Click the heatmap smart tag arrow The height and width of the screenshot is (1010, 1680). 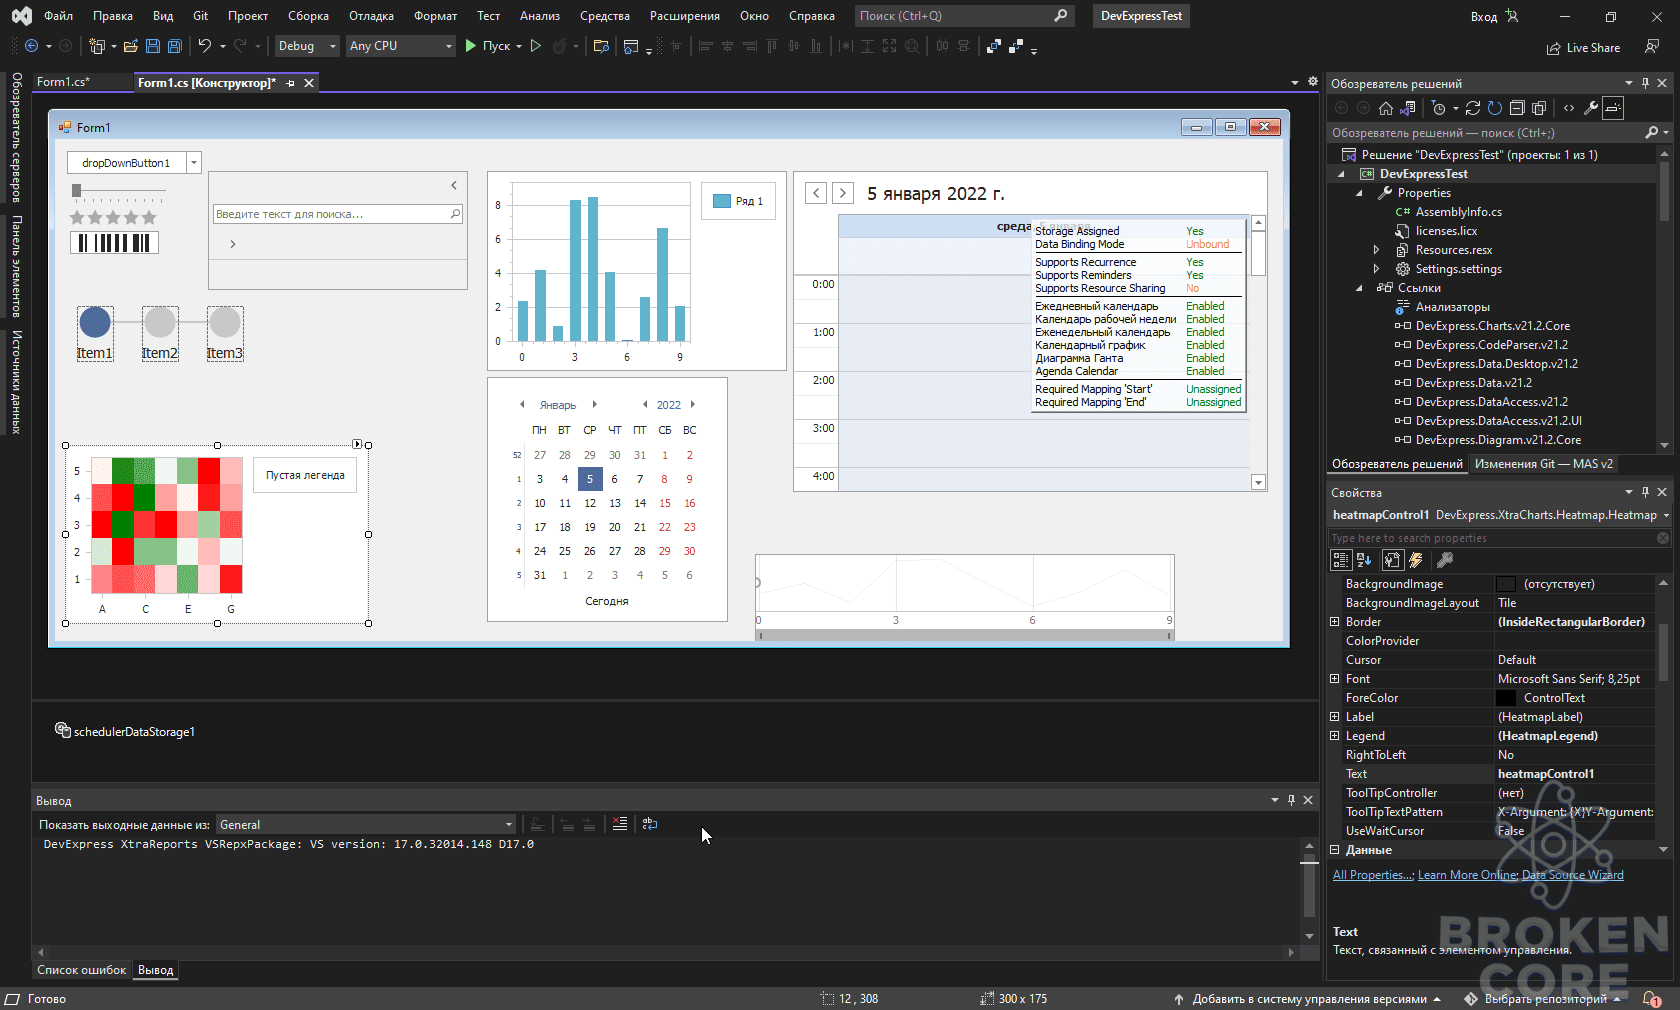[357, 444]
